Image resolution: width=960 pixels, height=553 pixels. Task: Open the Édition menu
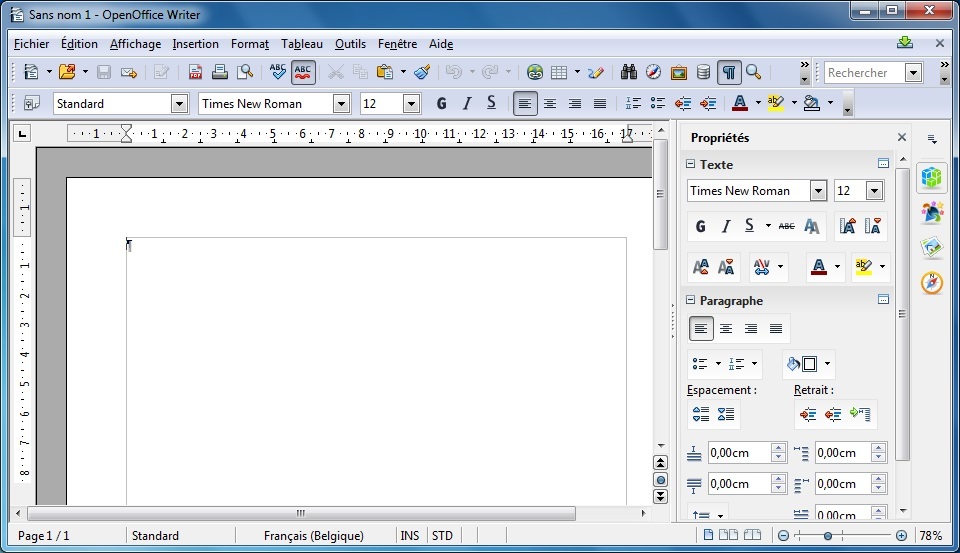[79, 44]
